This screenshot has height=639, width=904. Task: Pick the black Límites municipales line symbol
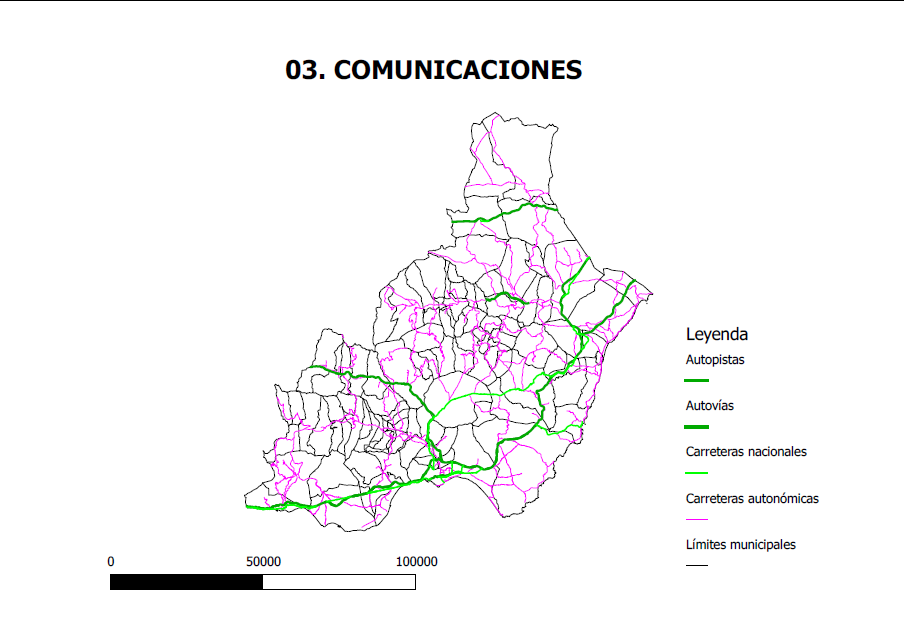click(x=696, y=566)
